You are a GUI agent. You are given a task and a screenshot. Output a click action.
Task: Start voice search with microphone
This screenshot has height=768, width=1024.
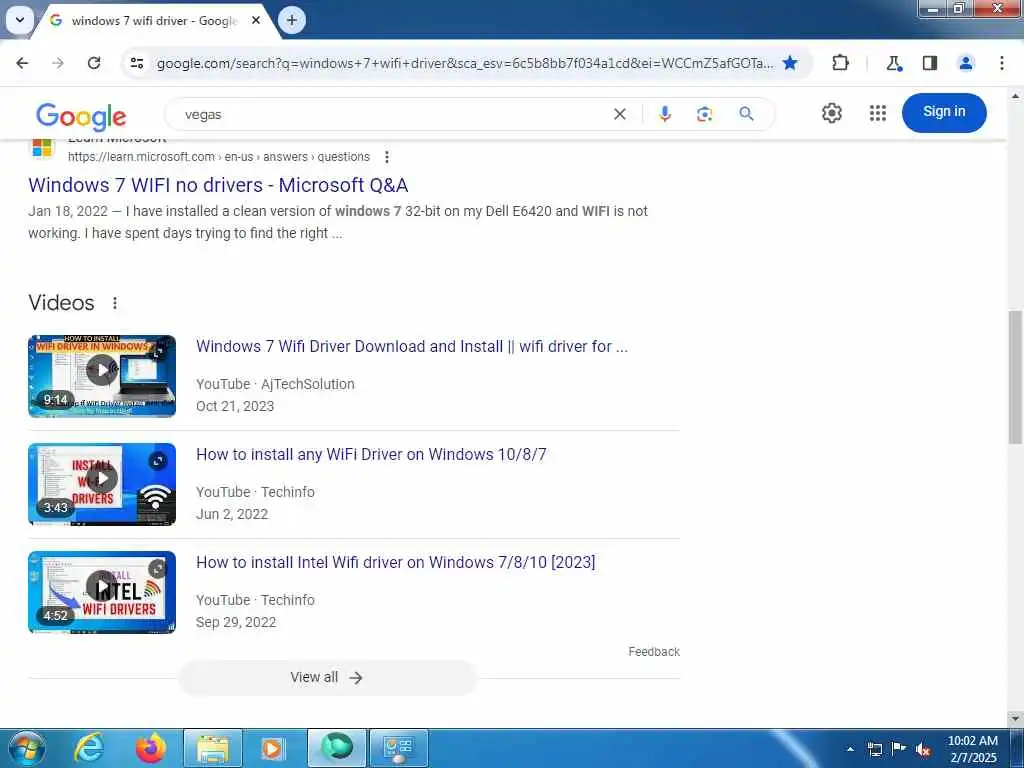click(665, 114)
